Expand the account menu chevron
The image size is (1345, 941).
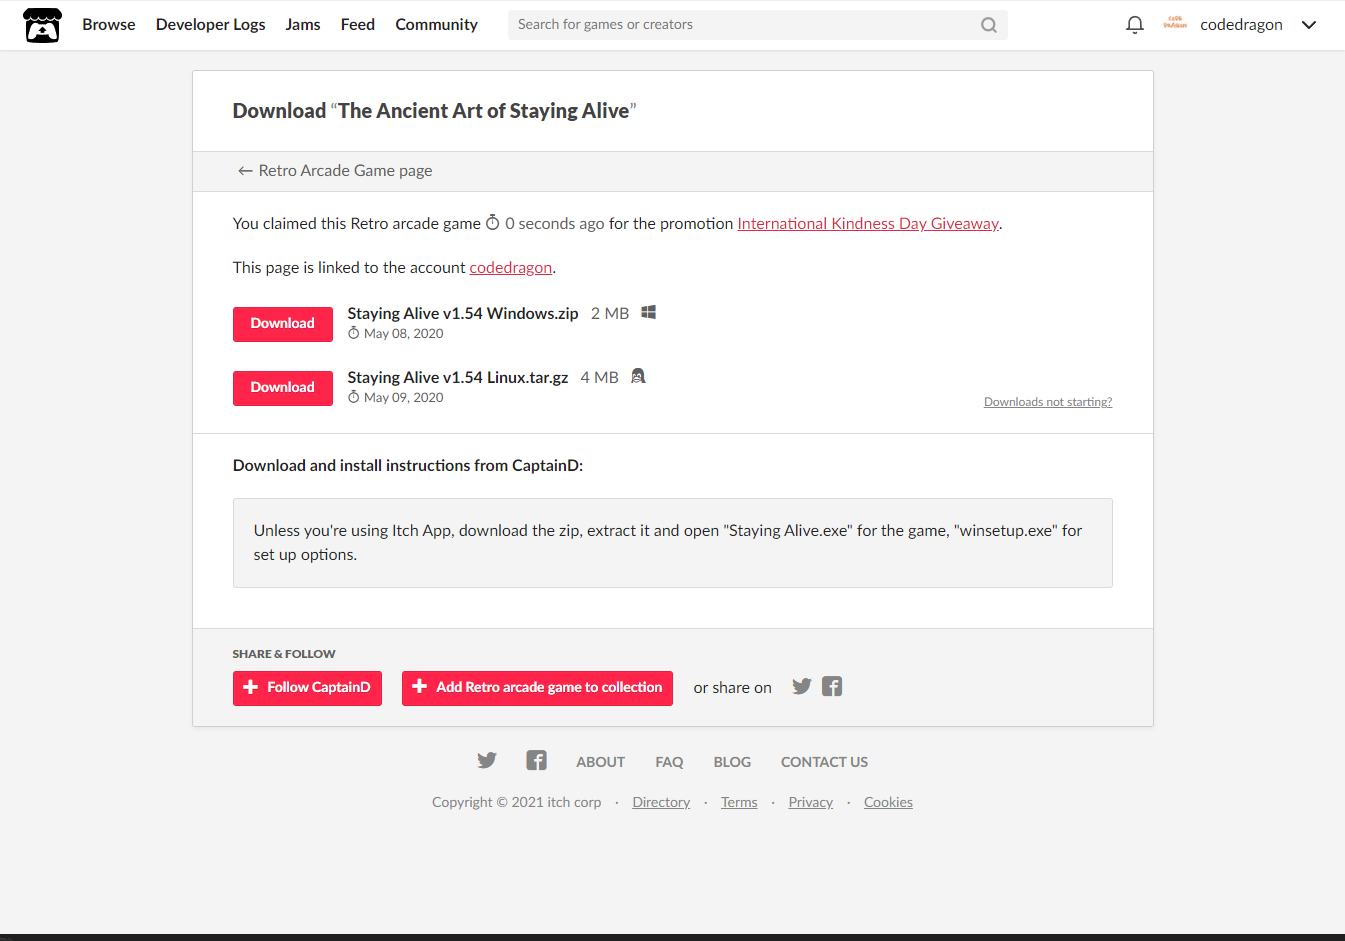click(1309, 25)
